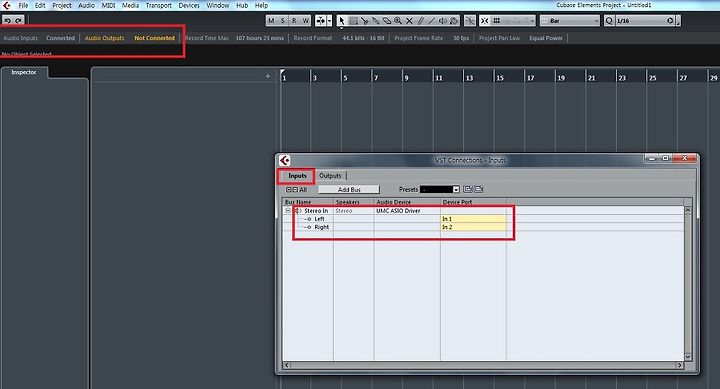Click the Redo arrow icon
The width and height of the screenshot is (720, 389).
[18, 21]
